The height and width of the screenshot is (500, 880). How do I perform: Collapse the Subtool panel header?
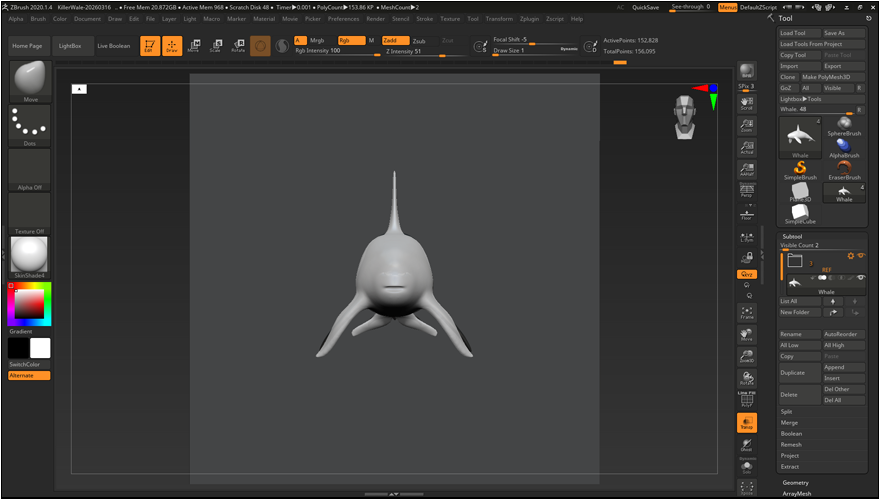coord(791,236)
